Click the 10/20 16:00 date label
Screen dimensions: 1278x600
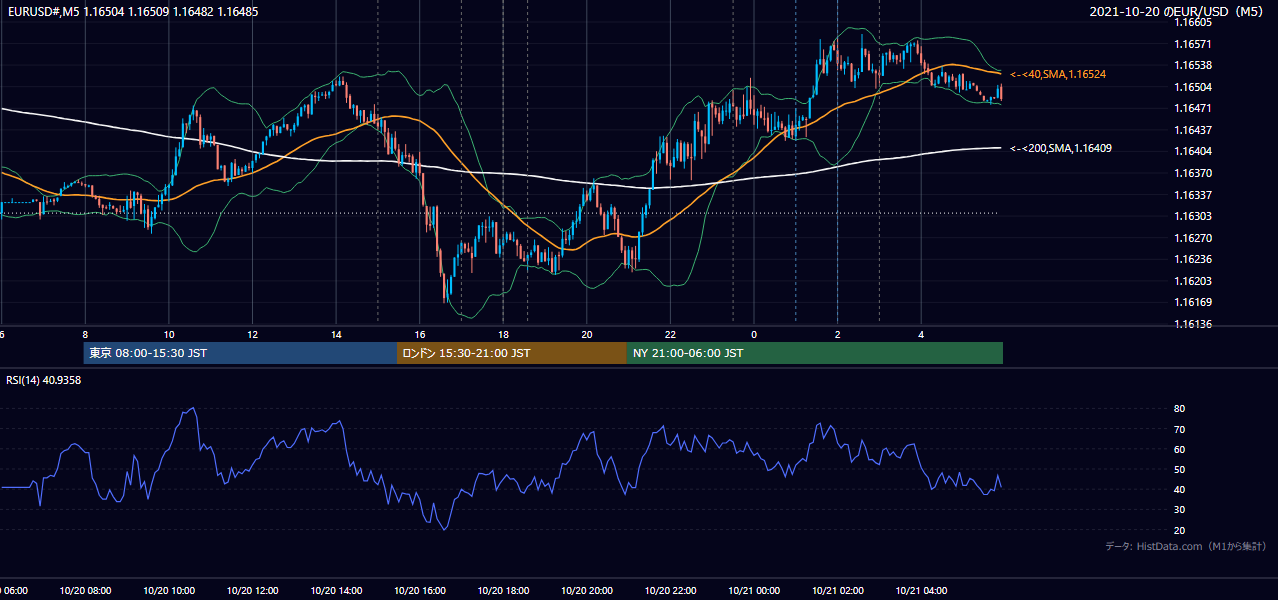point(420,591)
